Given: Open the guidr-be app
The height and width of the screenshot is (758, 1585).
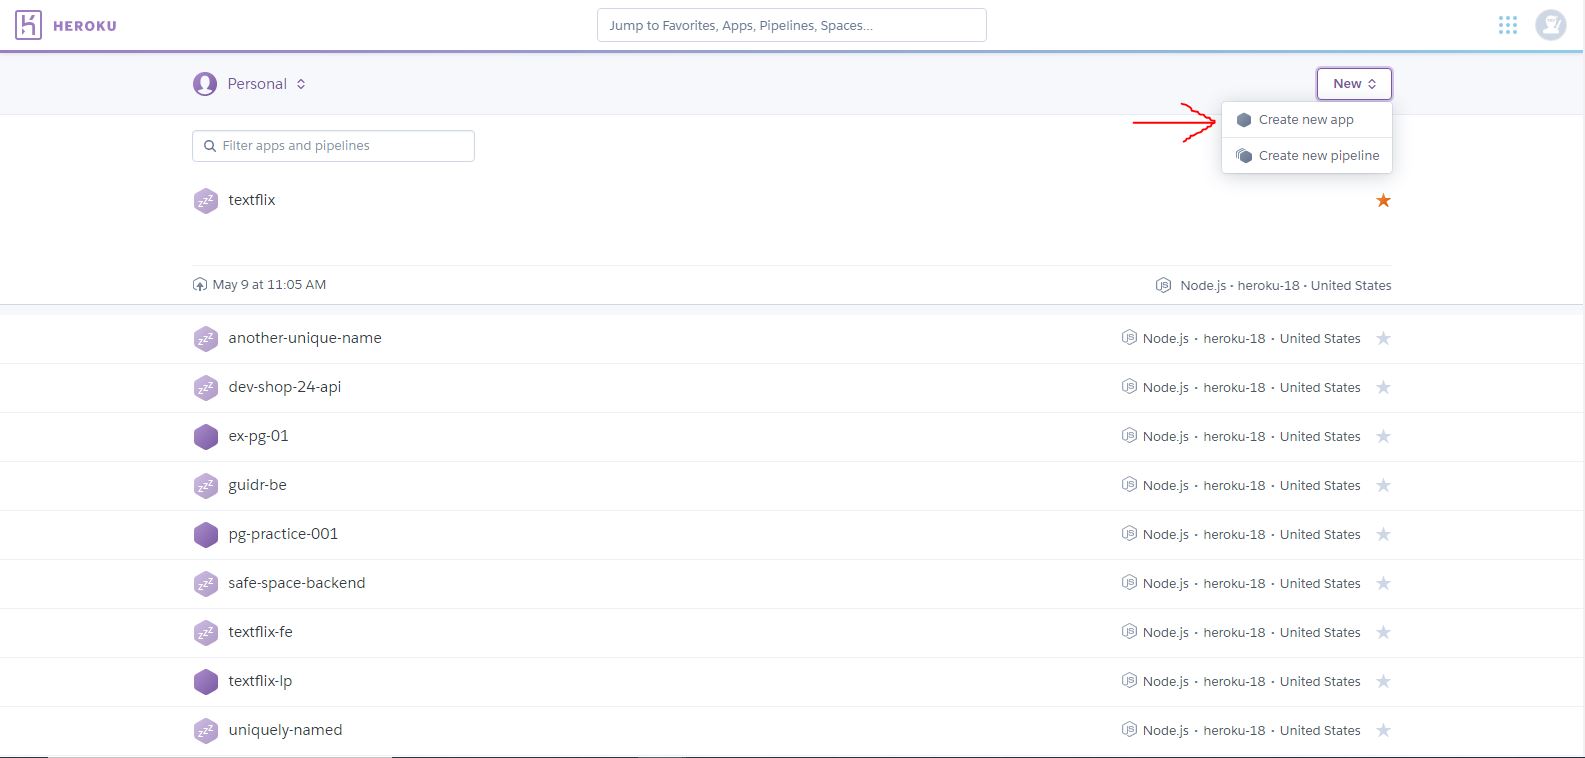Looking at the screenshot, I should point(257,485).
